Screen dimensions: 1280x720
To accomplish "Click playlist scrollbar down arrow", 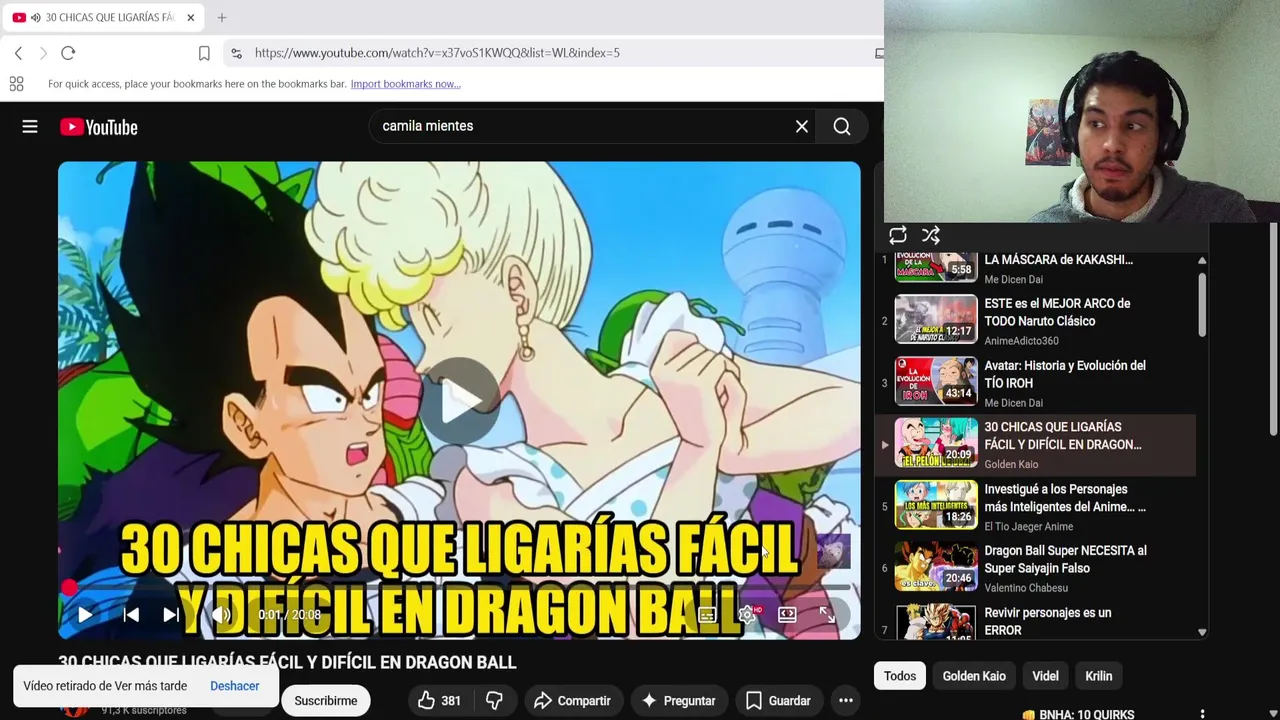I will point(1202,632).
